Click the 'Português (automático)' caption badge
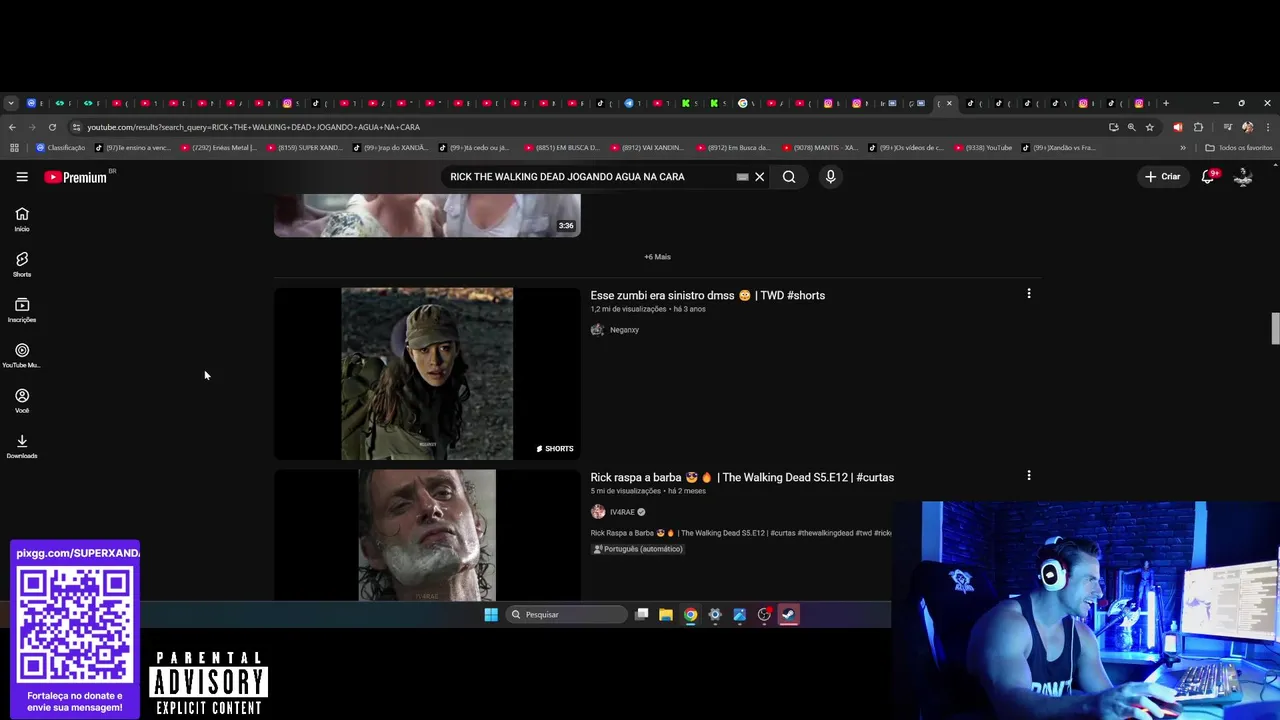 tap(638, 549)
